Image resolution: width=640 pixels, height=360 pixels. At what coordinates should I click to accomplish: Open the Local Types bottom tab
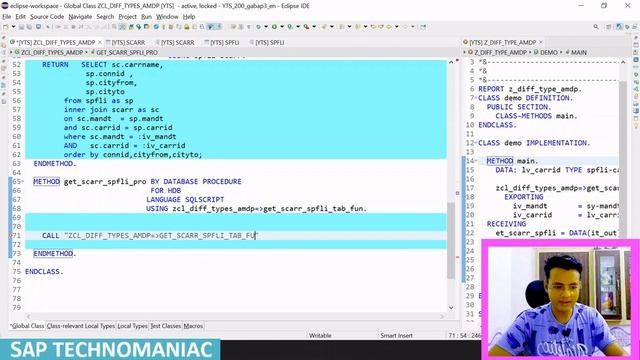pos(132,326)
